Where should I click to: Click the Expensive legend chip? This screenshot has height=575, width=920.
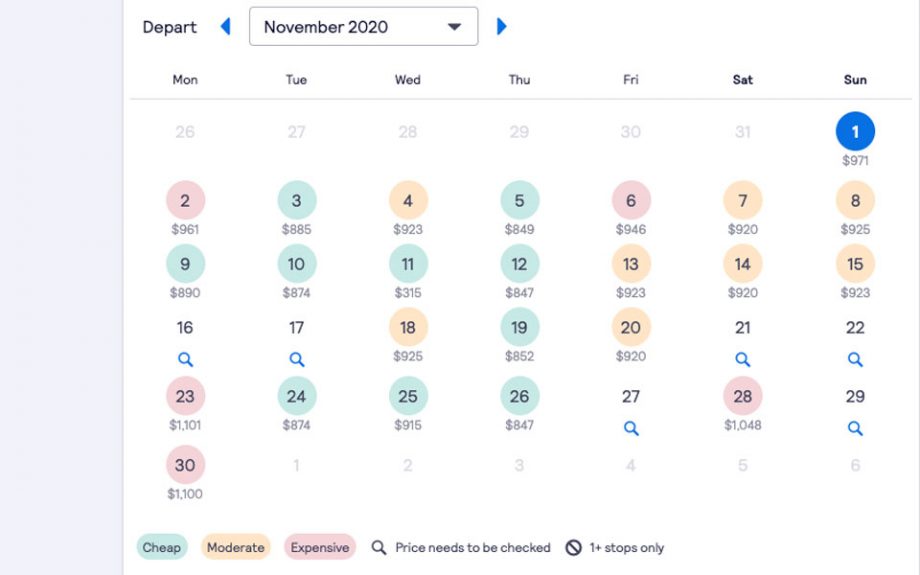(320, 547)
